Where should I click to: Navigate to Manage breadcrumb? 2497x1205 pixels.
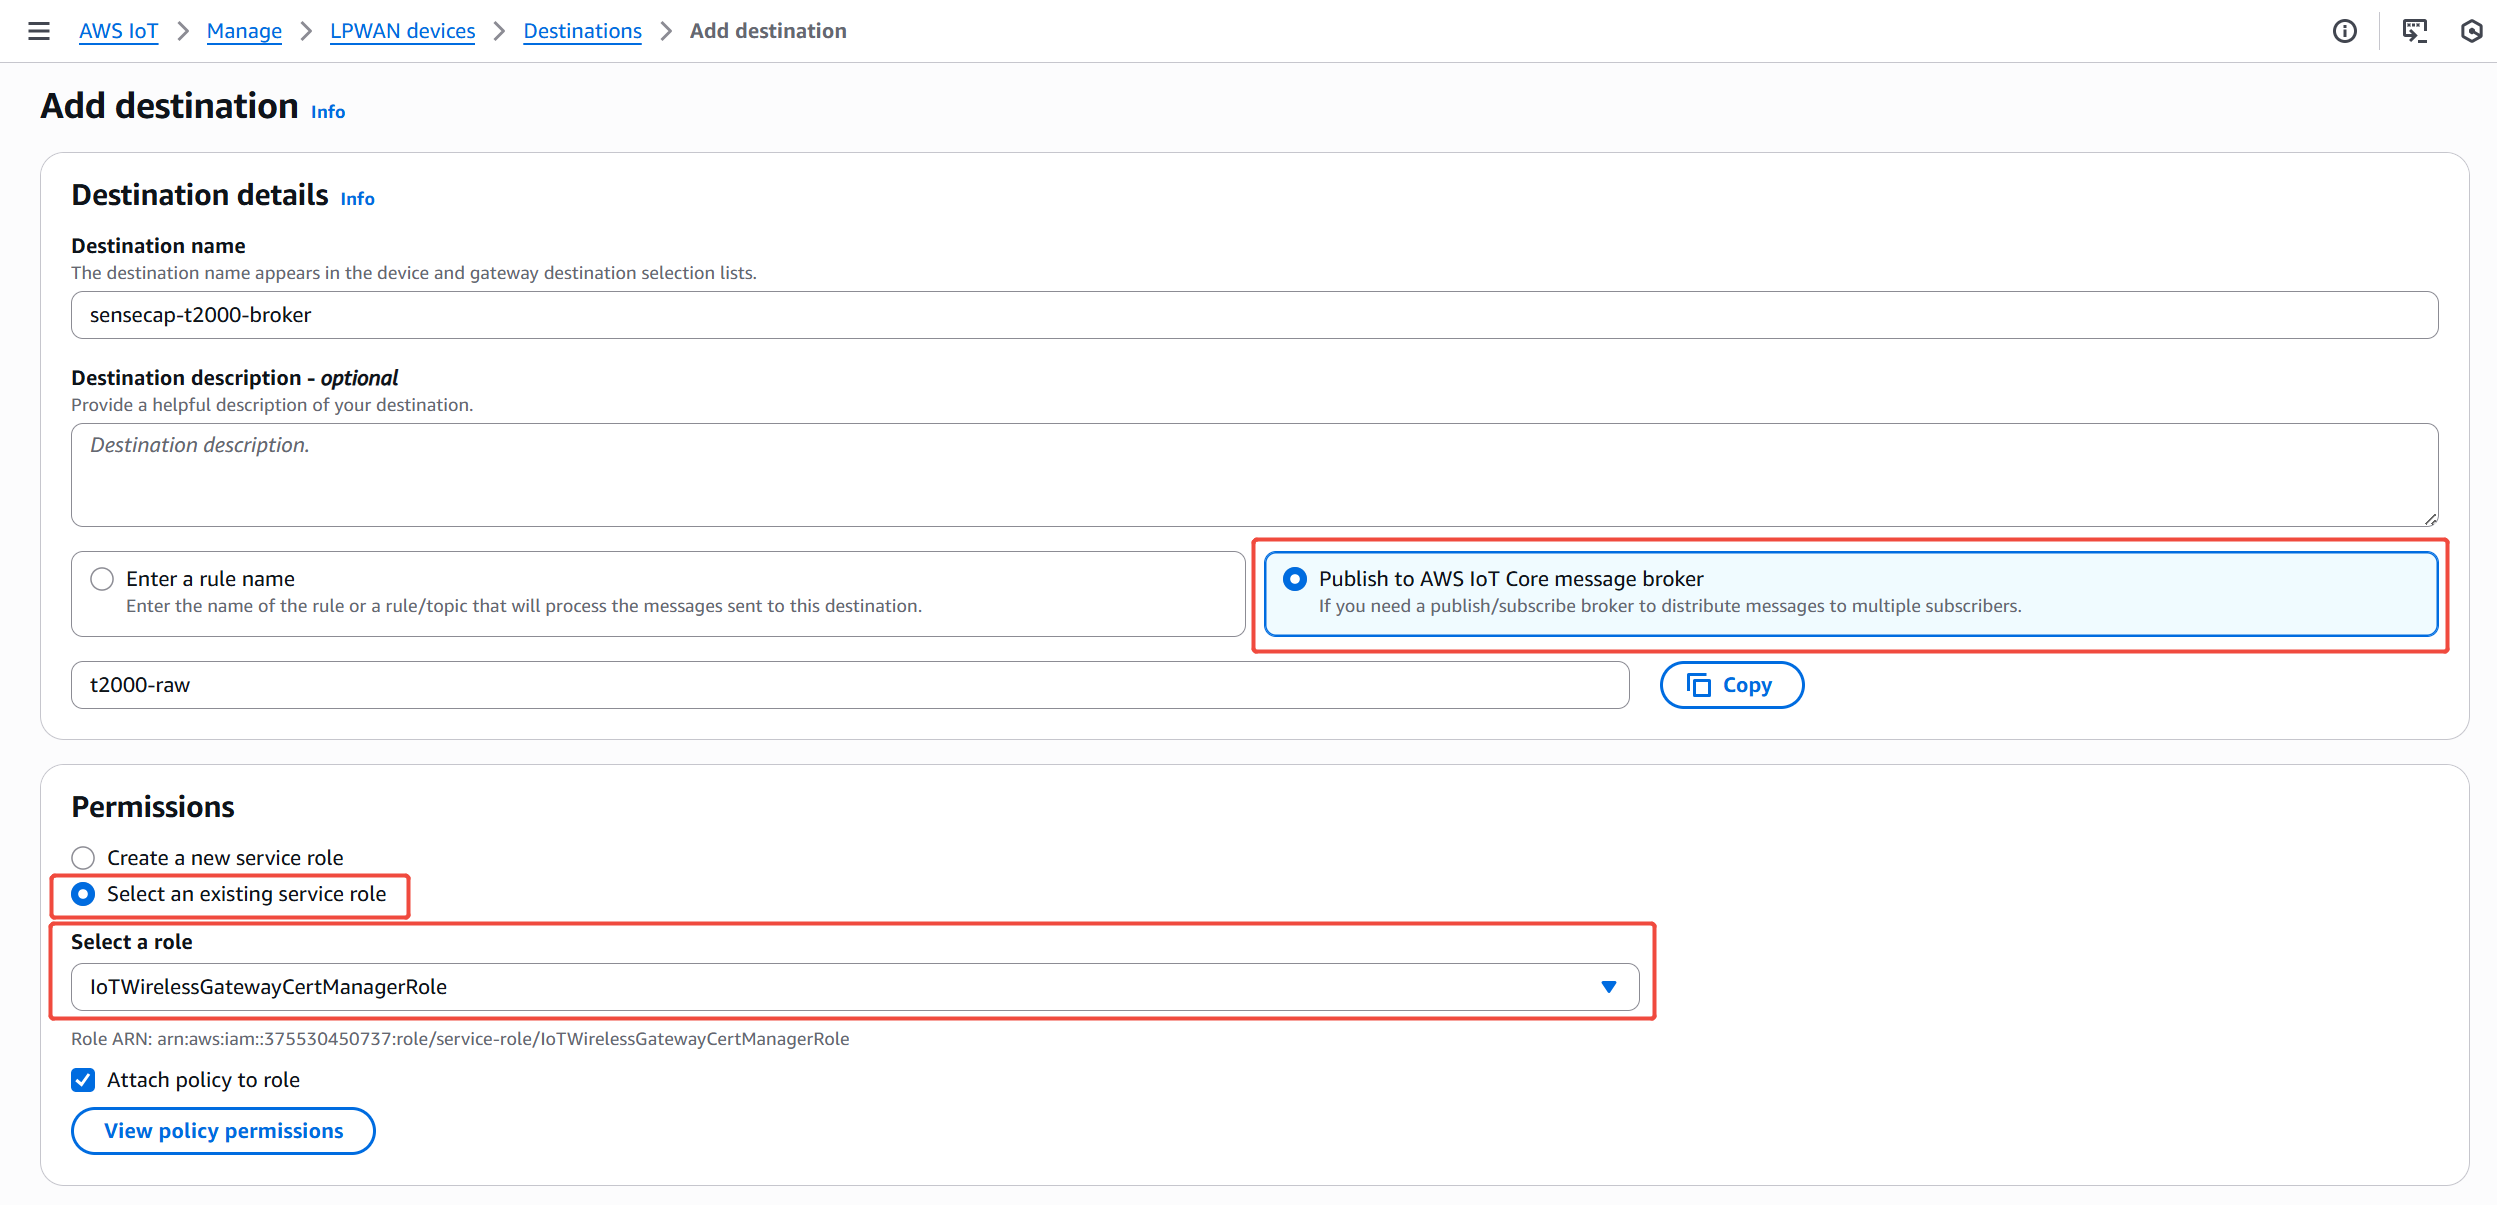(x=244, y=31)
